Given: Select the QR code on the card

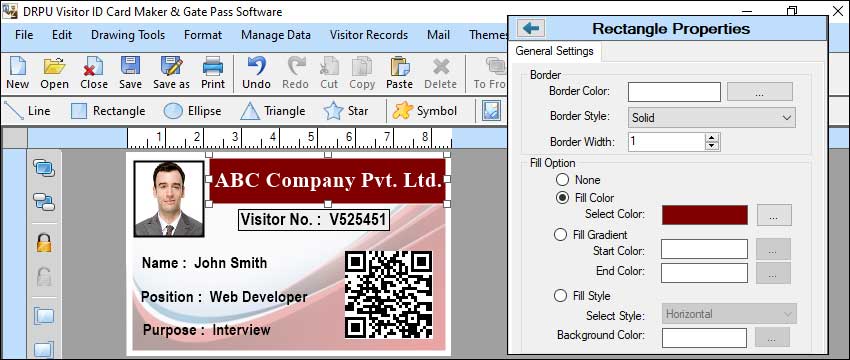Looking at the screenshot, I should click(x=389, y=294).
